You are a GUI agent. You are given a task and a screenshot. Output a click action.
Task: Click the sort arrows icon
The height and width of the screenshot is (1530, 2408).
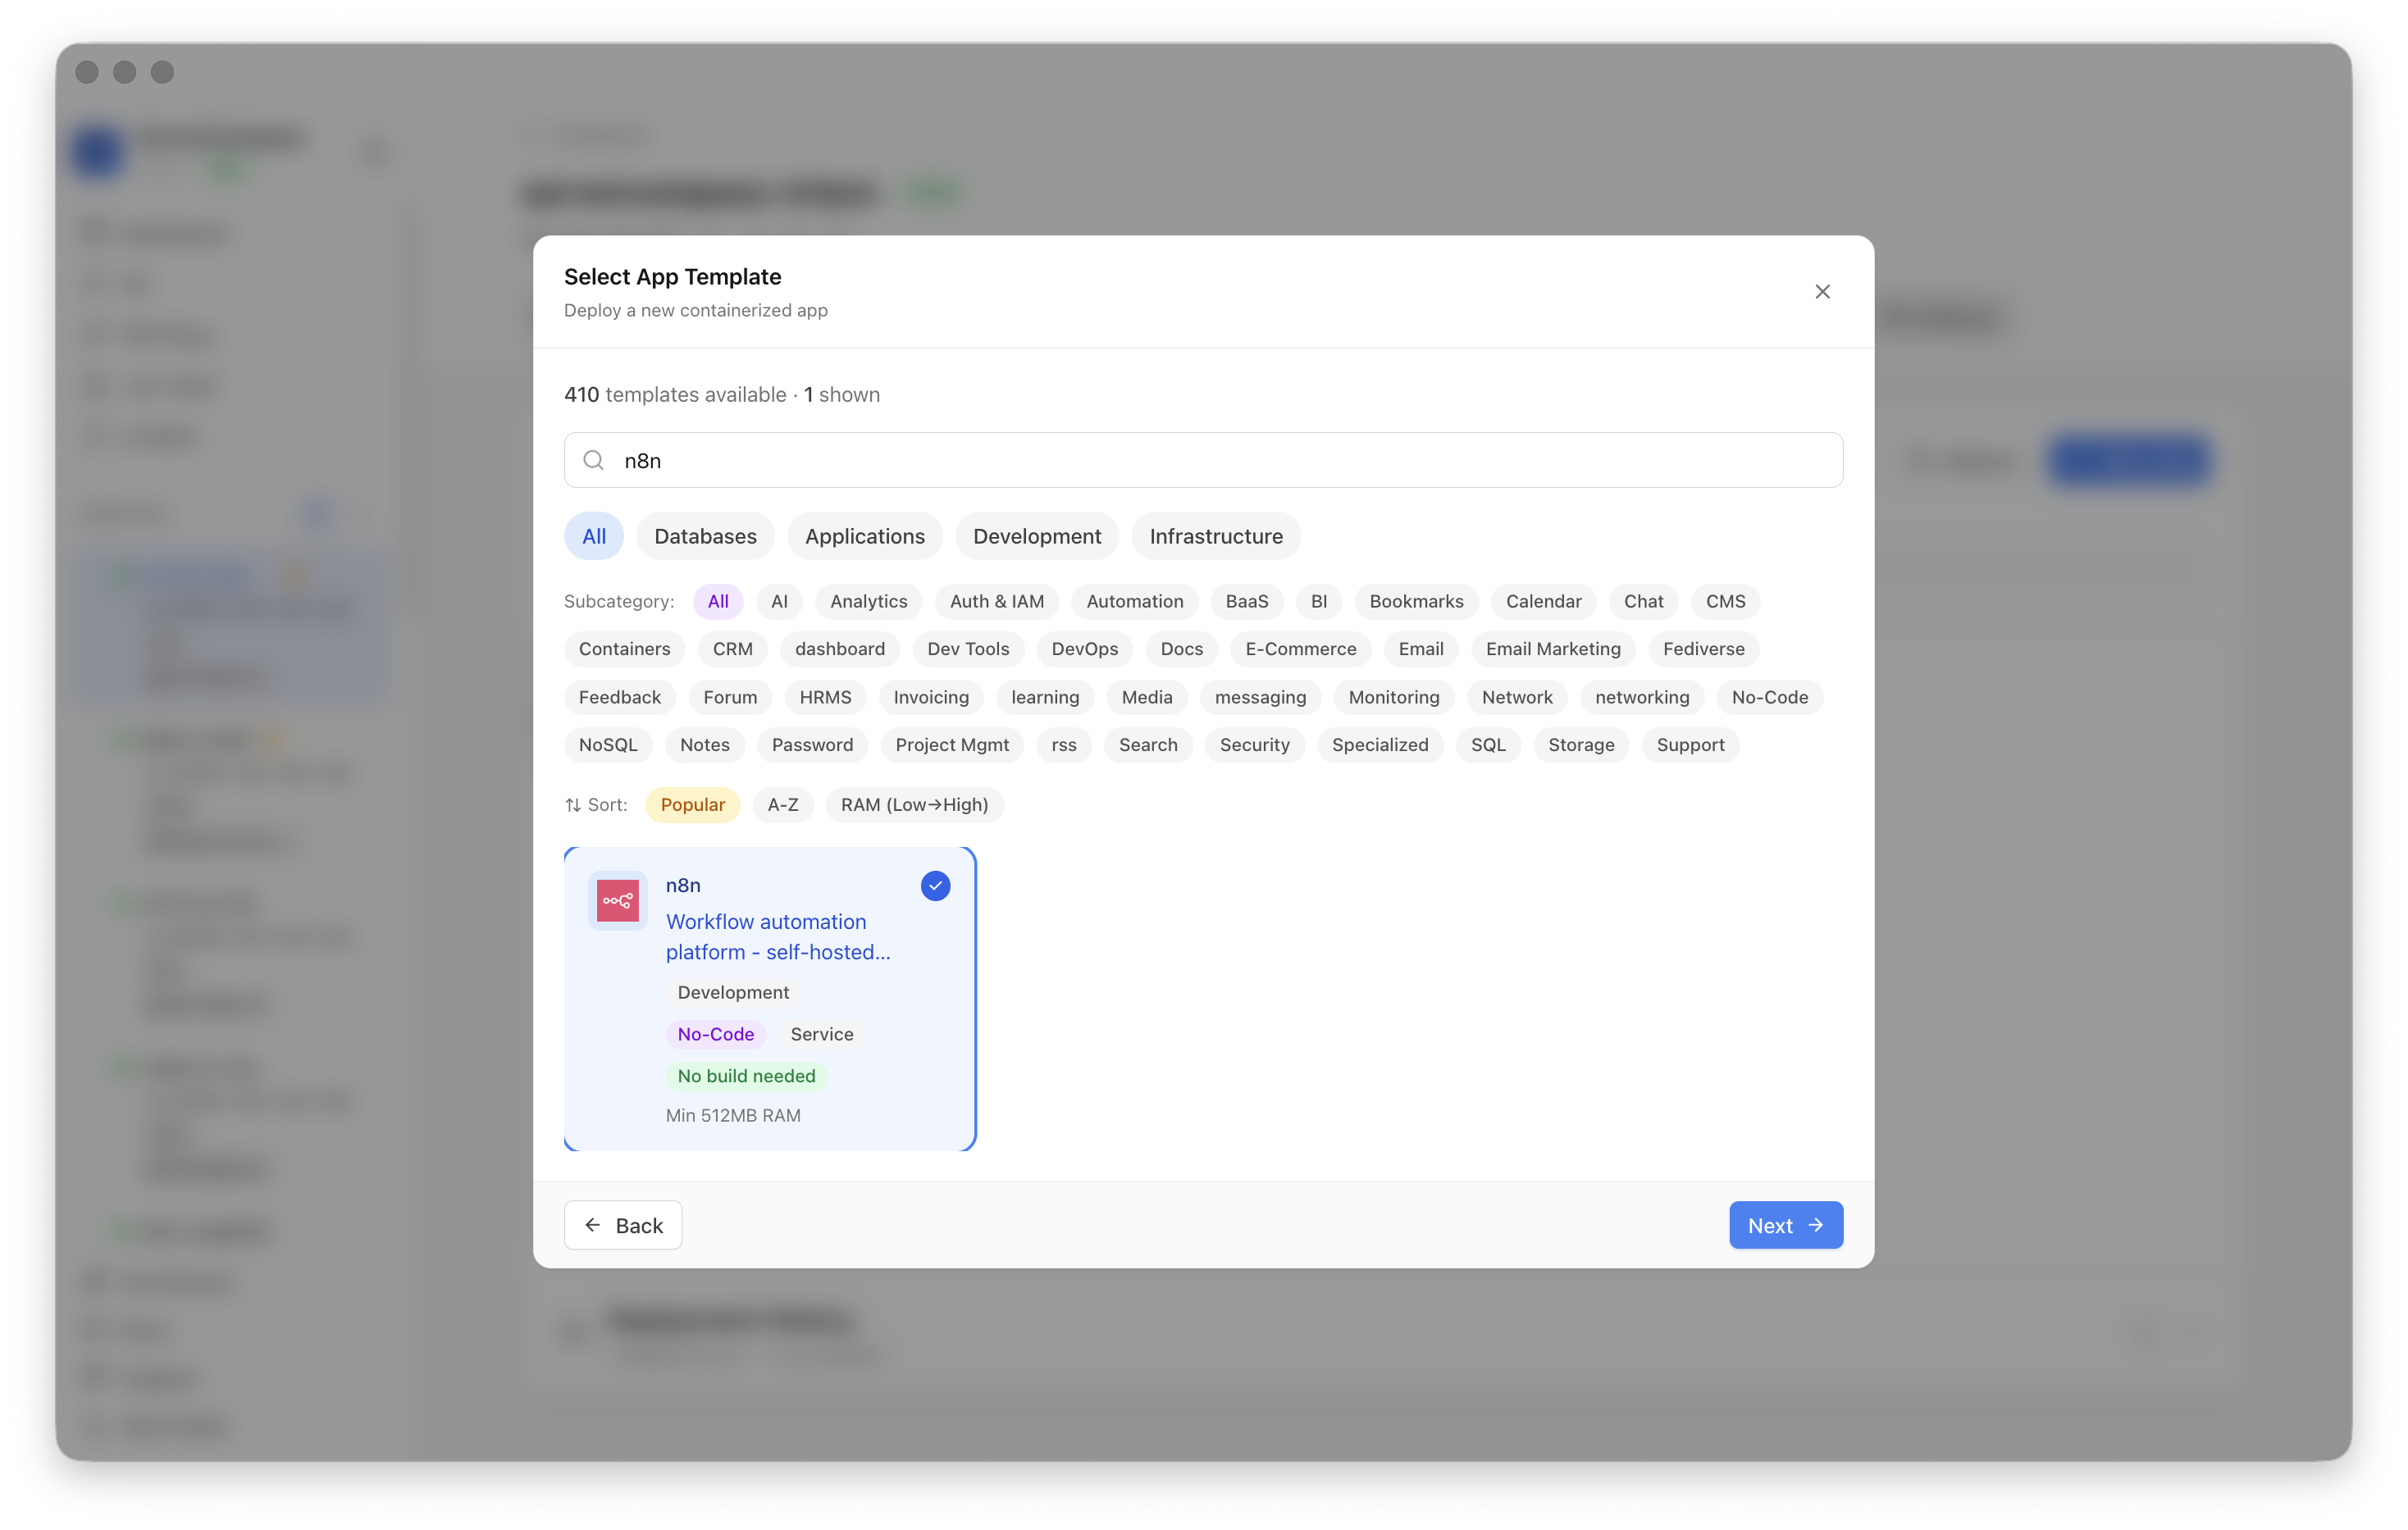573,805
